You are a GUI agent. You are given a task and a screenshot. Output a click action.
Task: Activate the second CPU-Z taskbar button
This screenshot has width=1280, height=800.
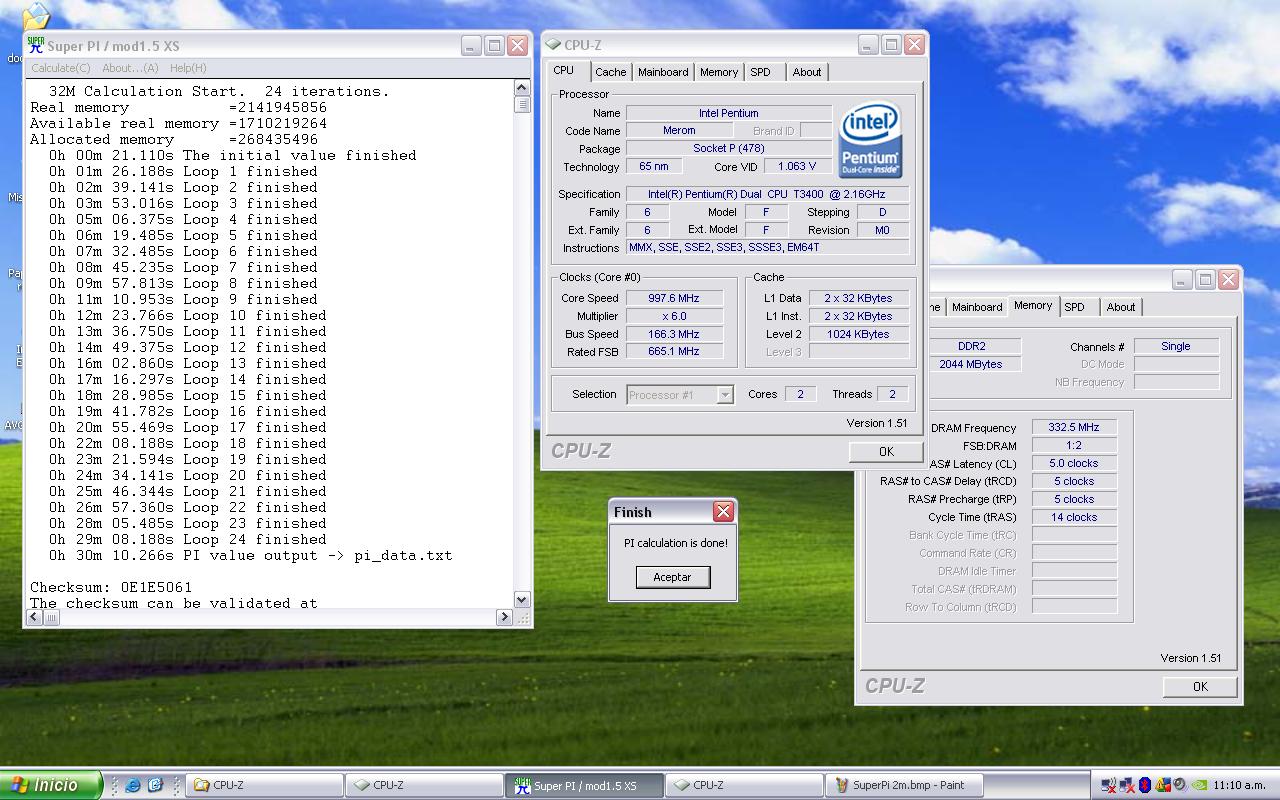click(x=425, y=785)
